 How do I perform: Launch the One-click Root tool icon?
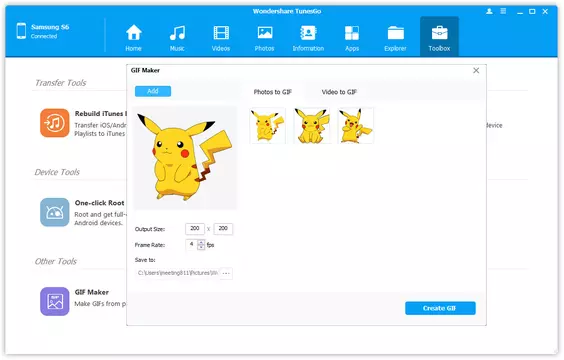pos(55,212)
